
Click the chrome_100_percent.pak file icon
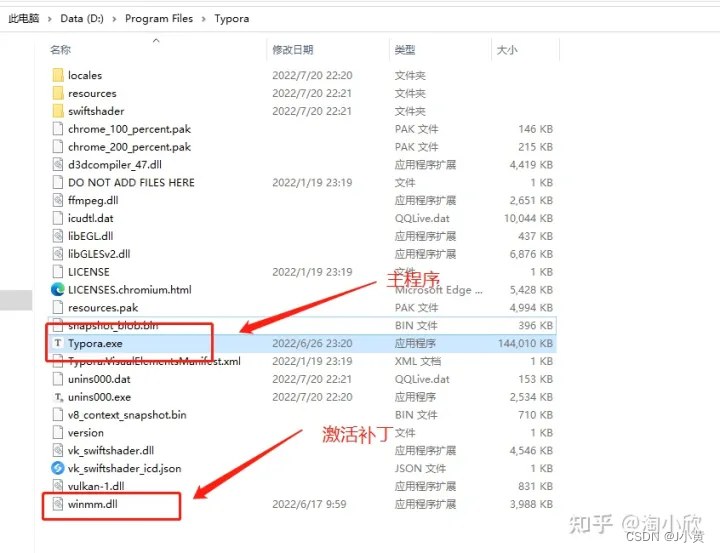[58, 129]
